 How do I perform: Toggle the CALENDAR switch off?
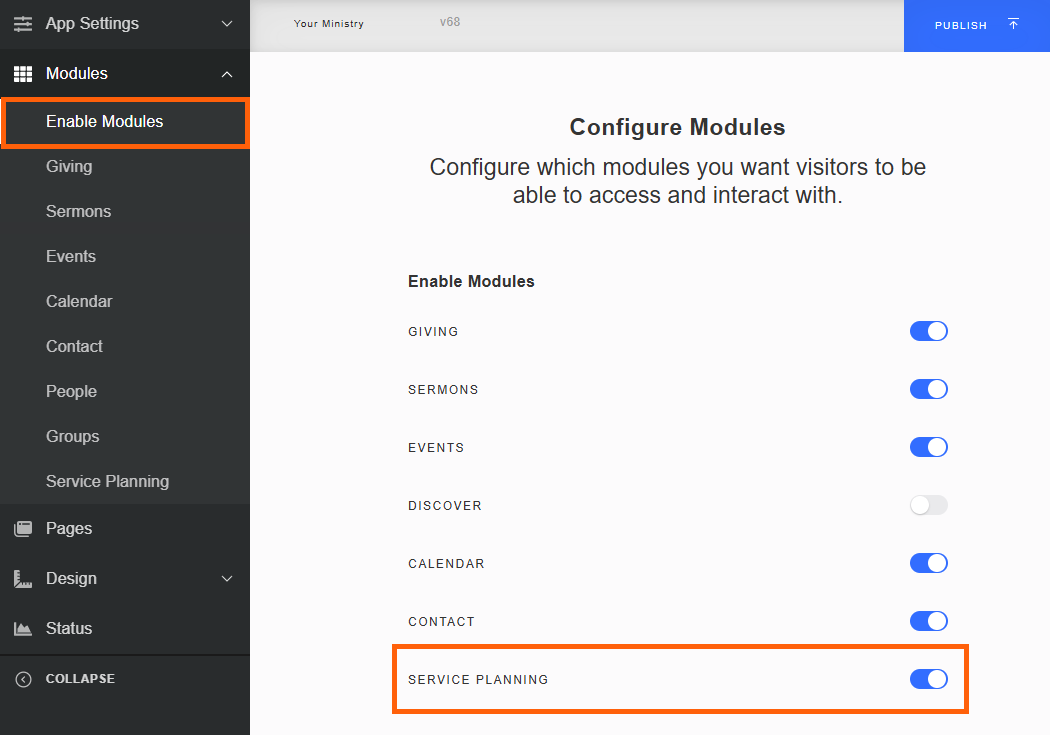coord(928,563)
